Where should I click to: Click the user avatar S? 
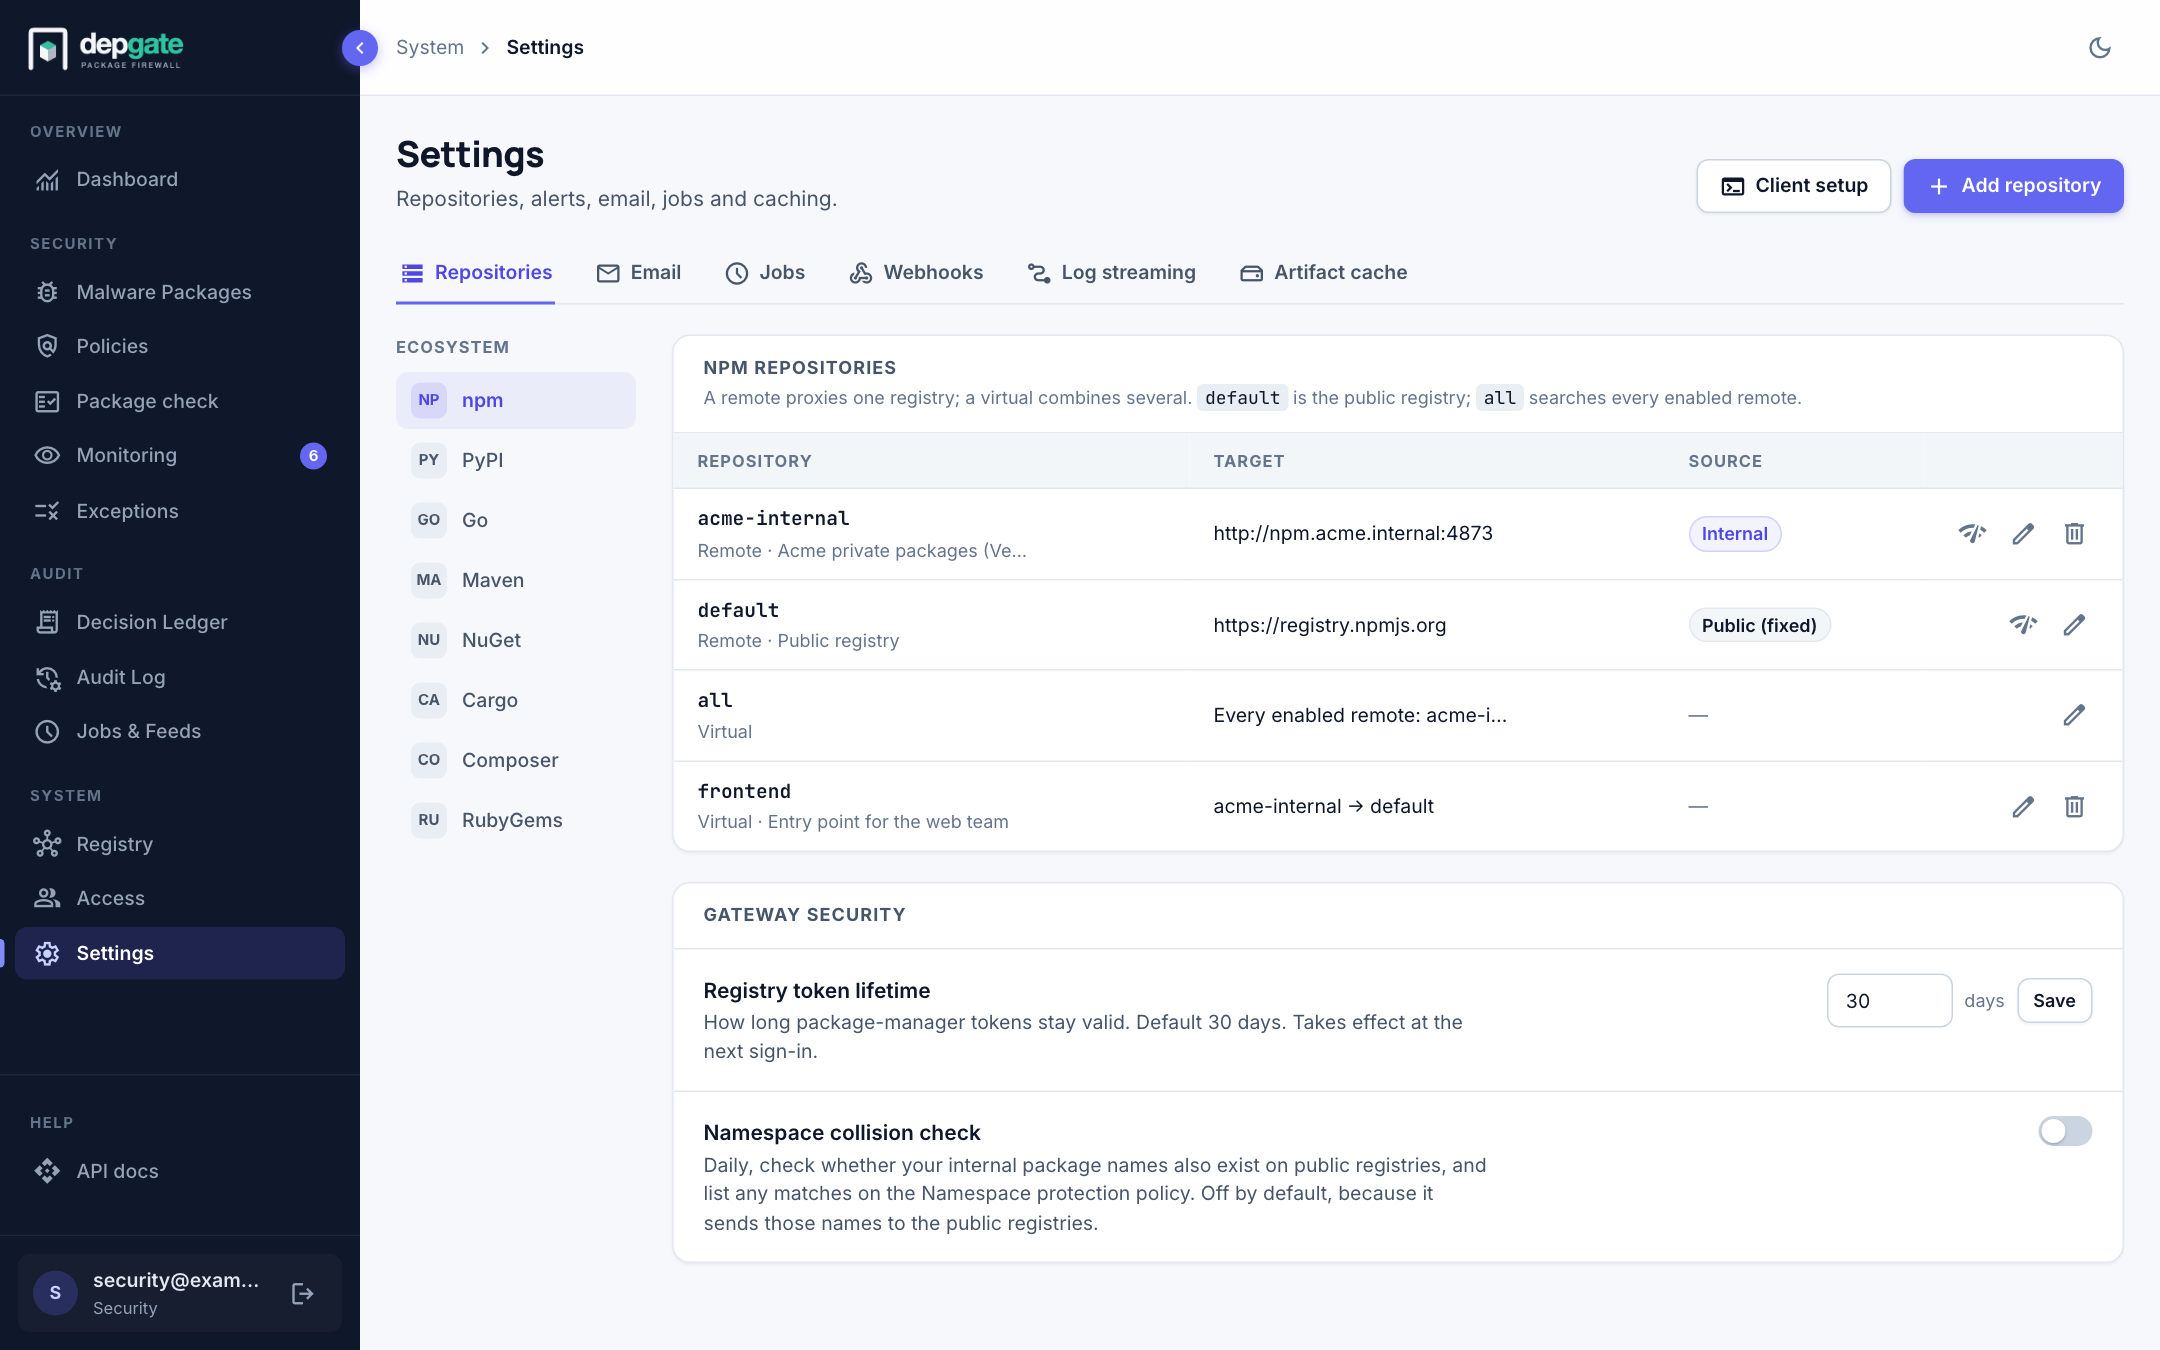(x=55, y=1293)
